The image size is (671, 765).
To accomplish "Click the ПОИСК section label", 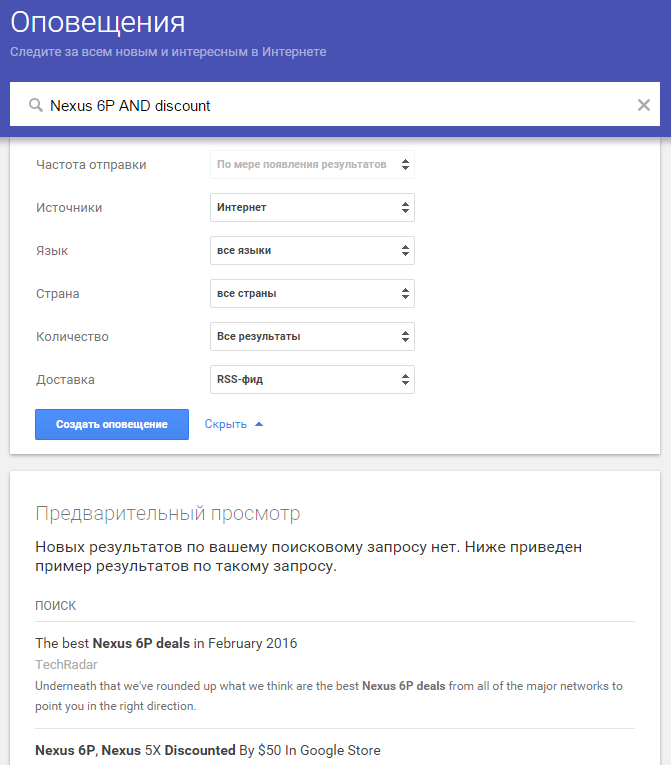I will click(56, 605).
